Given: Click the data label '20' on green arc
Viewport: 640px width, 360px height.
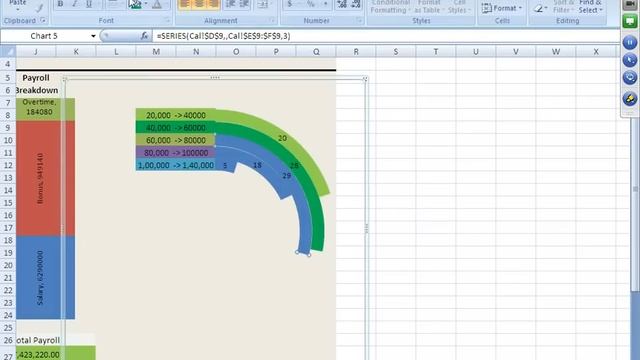Looking at the screenshot, I should [282, 138].
